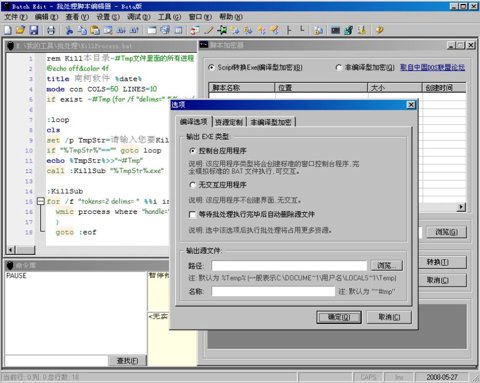
Task: Click the 位置 column header
Action: 321,88
